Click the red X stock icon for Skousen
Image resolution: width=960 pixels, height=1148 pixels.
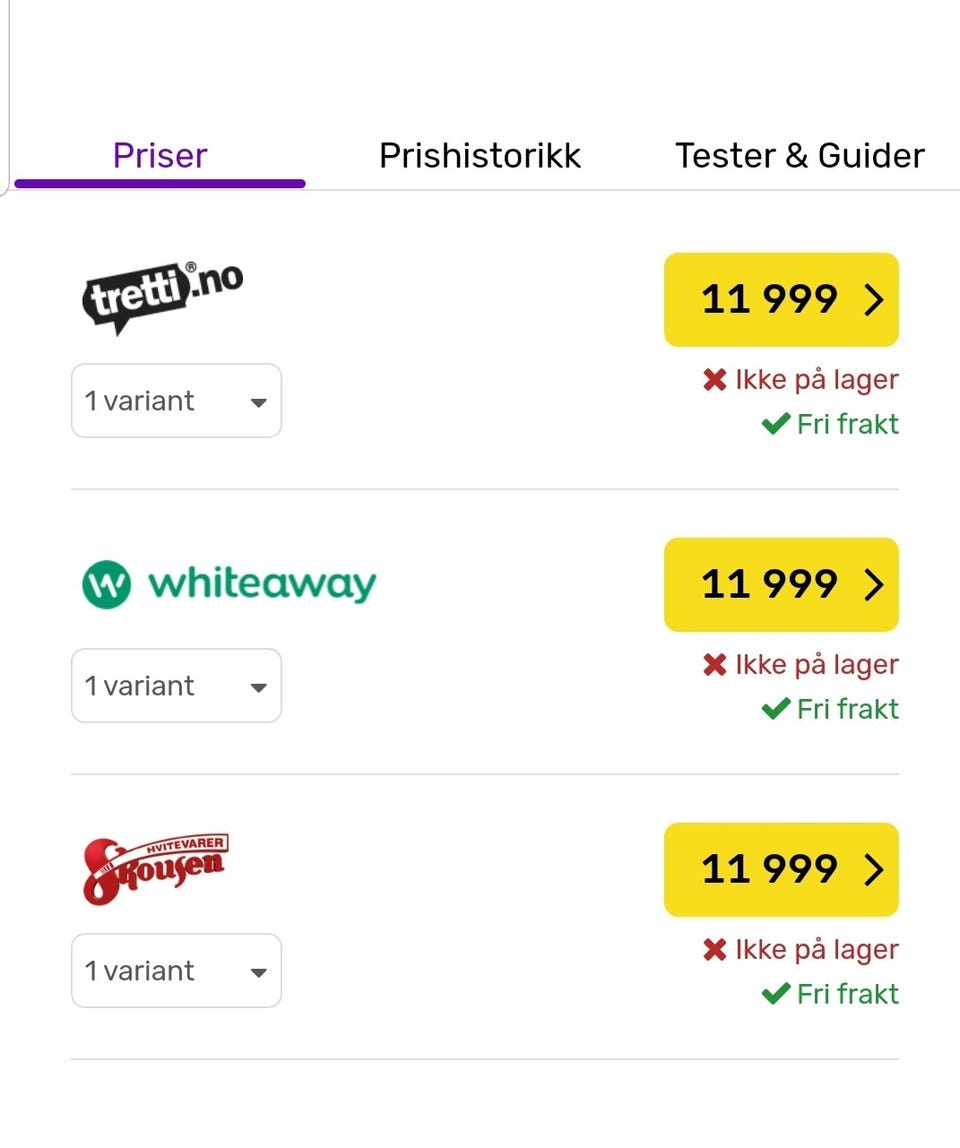coord(714,950)
